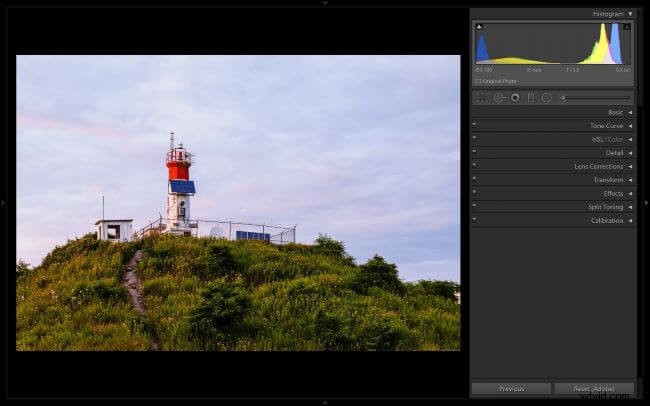Click the lighthouse photo preview

pos(238,203)
